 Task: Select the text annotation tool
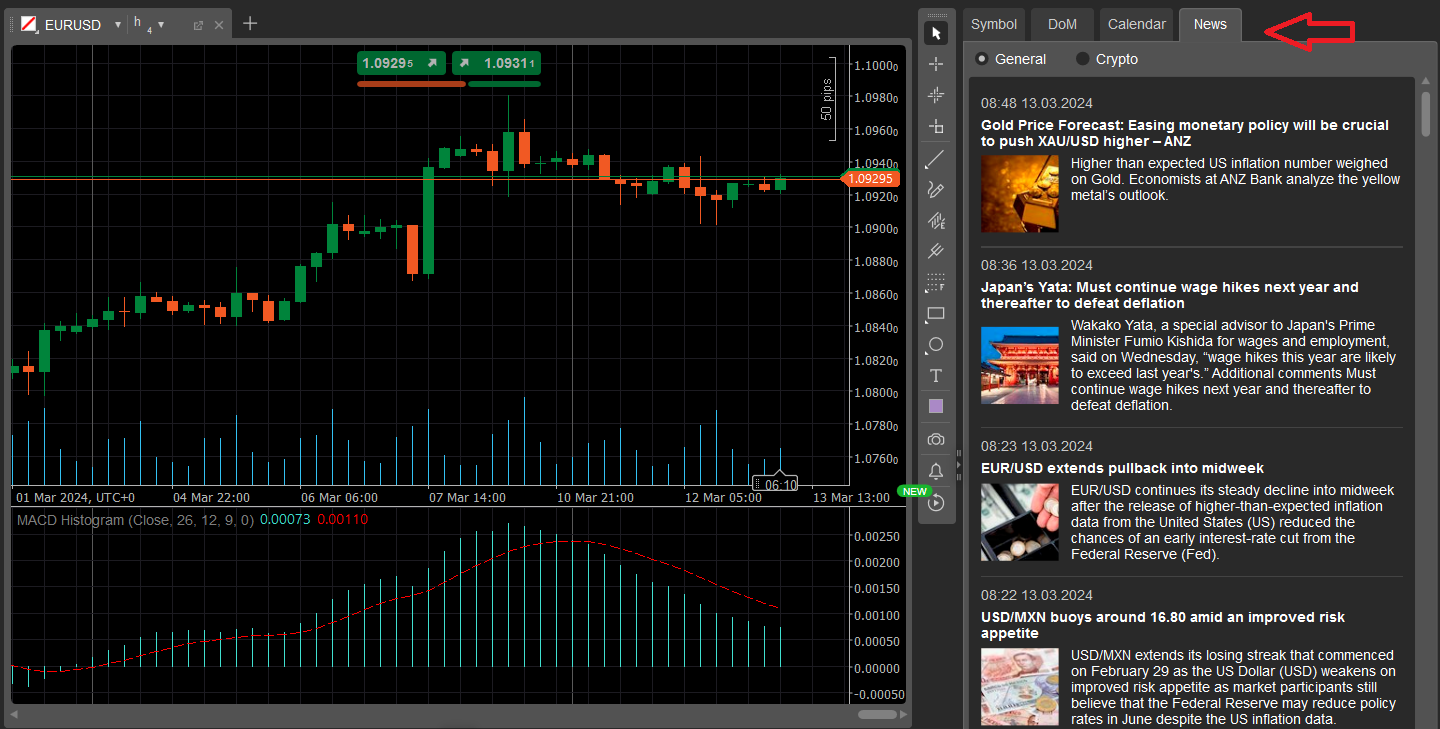tap(936, 376)
